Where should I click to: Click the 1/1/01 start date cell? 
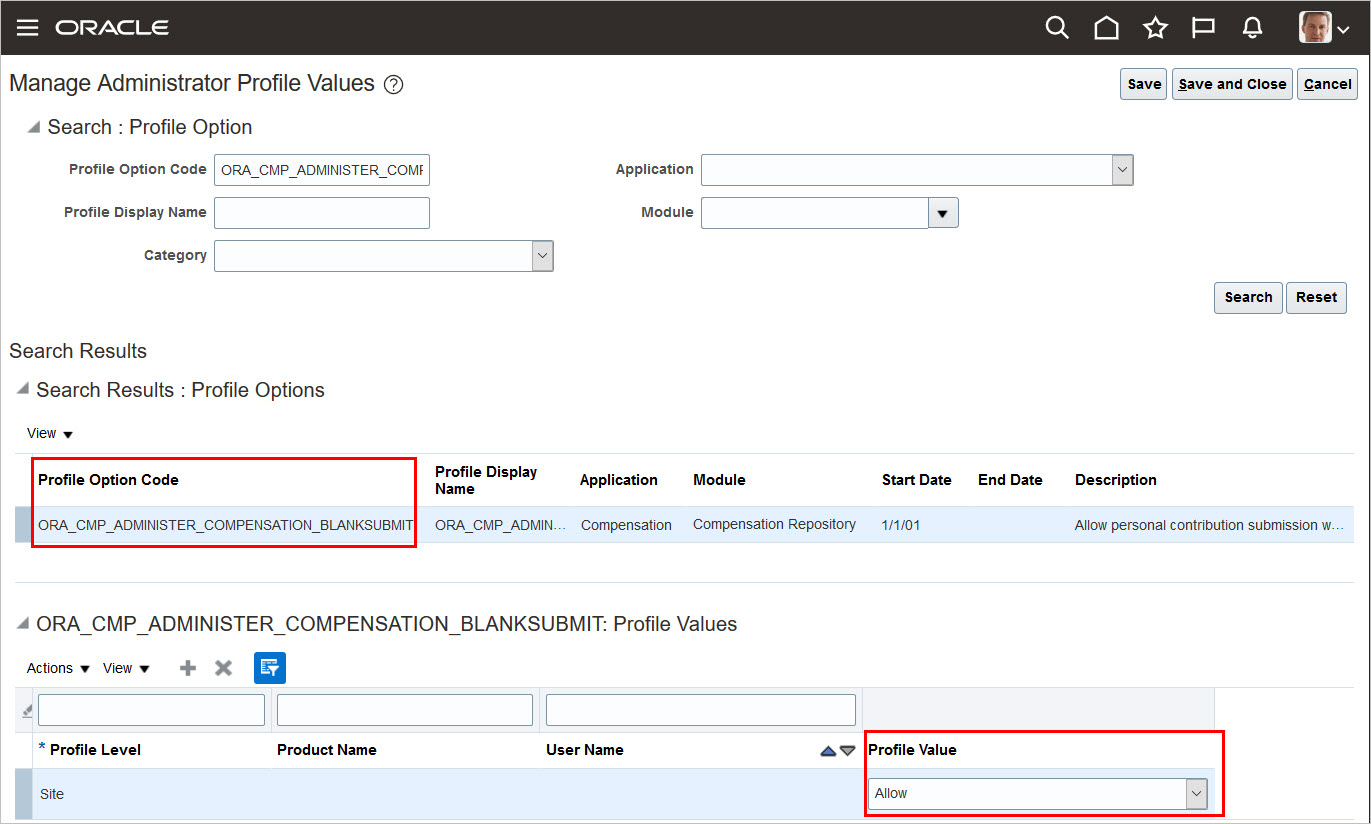(x=903, y=524)
